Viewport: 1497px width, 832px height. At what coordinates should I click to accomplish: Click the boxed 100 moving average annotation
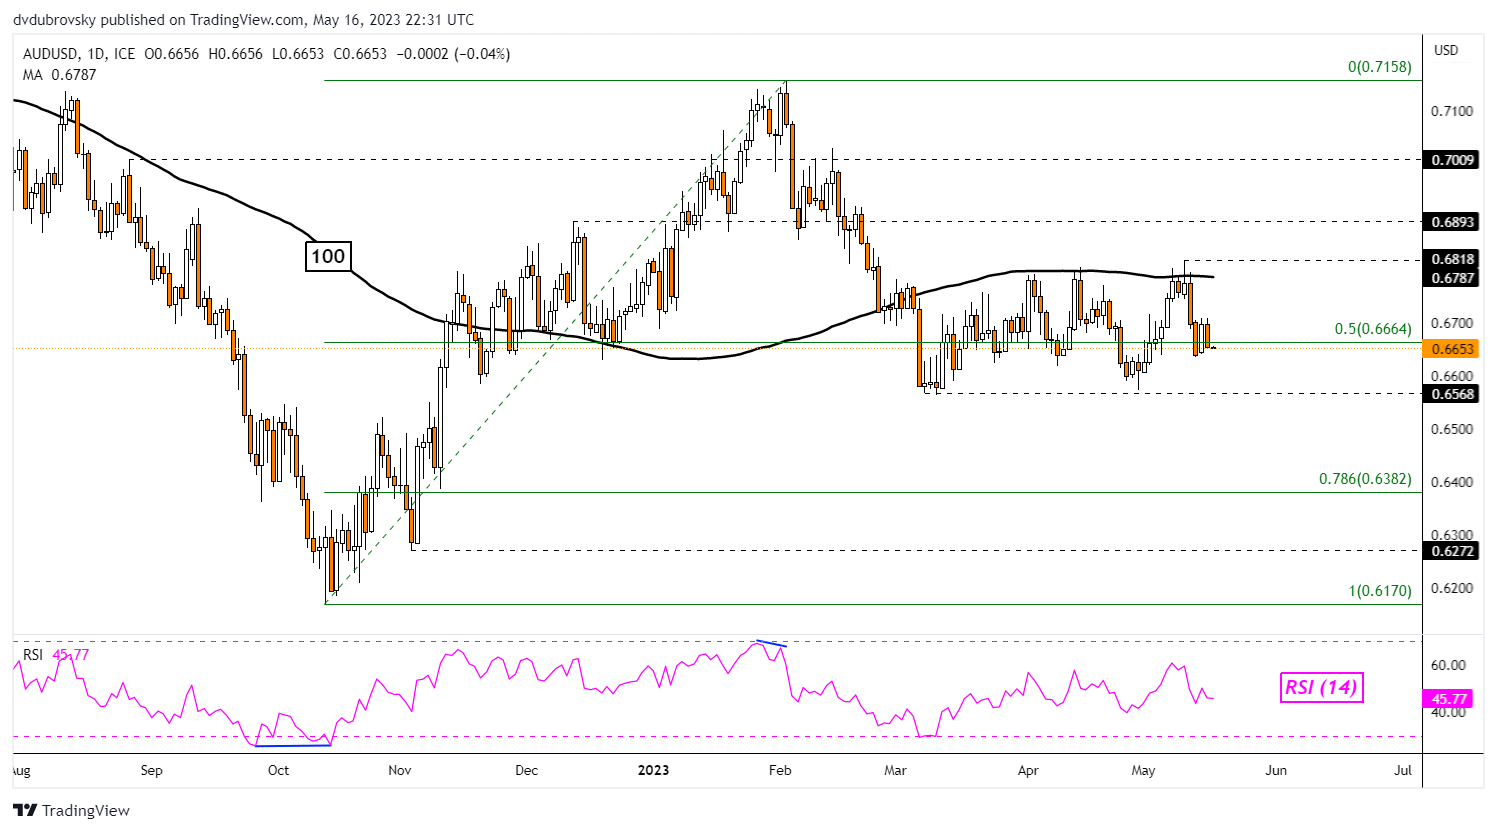(328, 257)
